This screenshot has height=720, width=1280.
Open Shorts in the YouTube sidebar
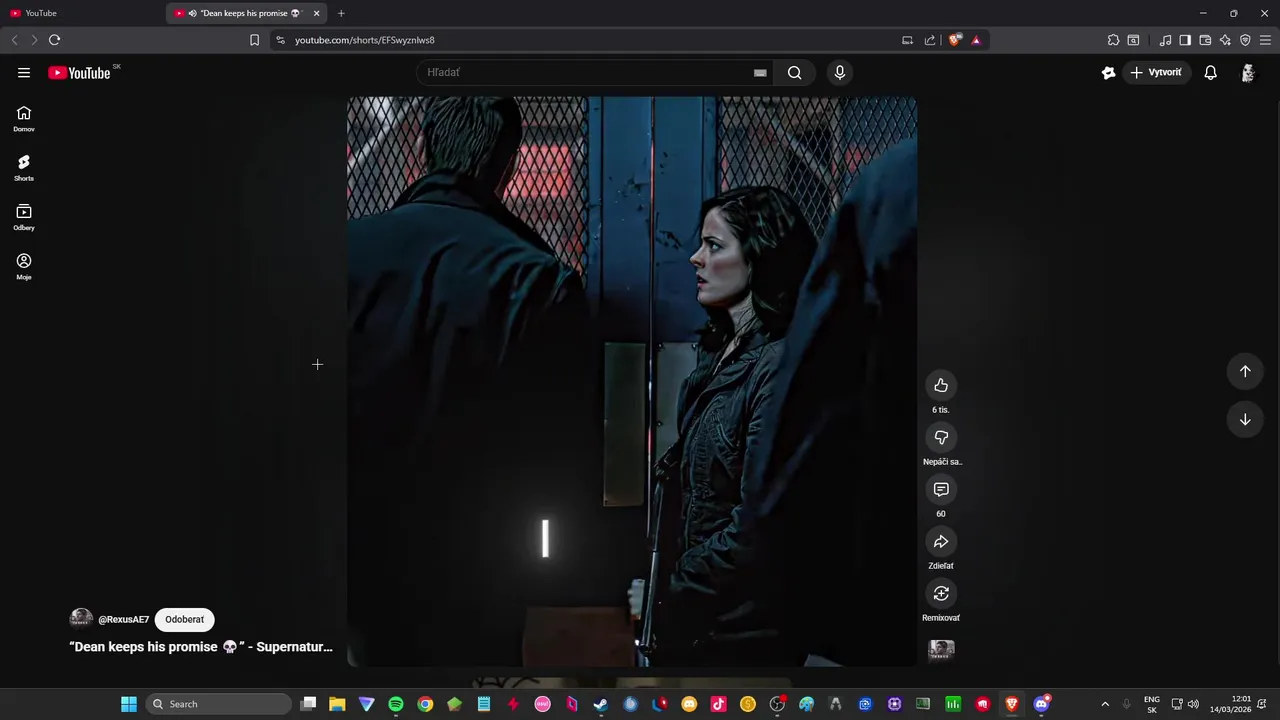point(24,168)
